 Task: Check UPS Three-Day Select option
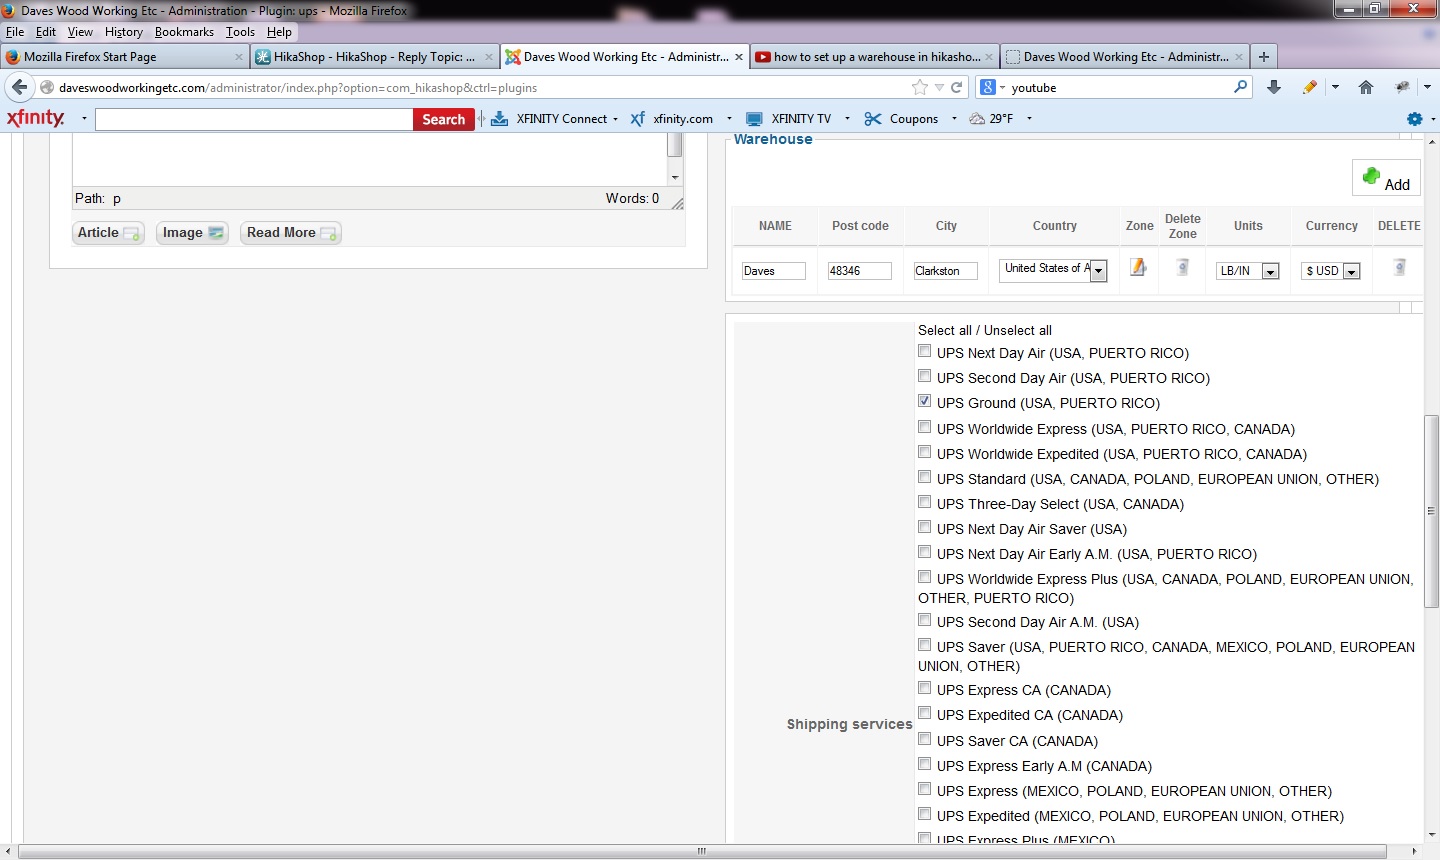point(925,502)
